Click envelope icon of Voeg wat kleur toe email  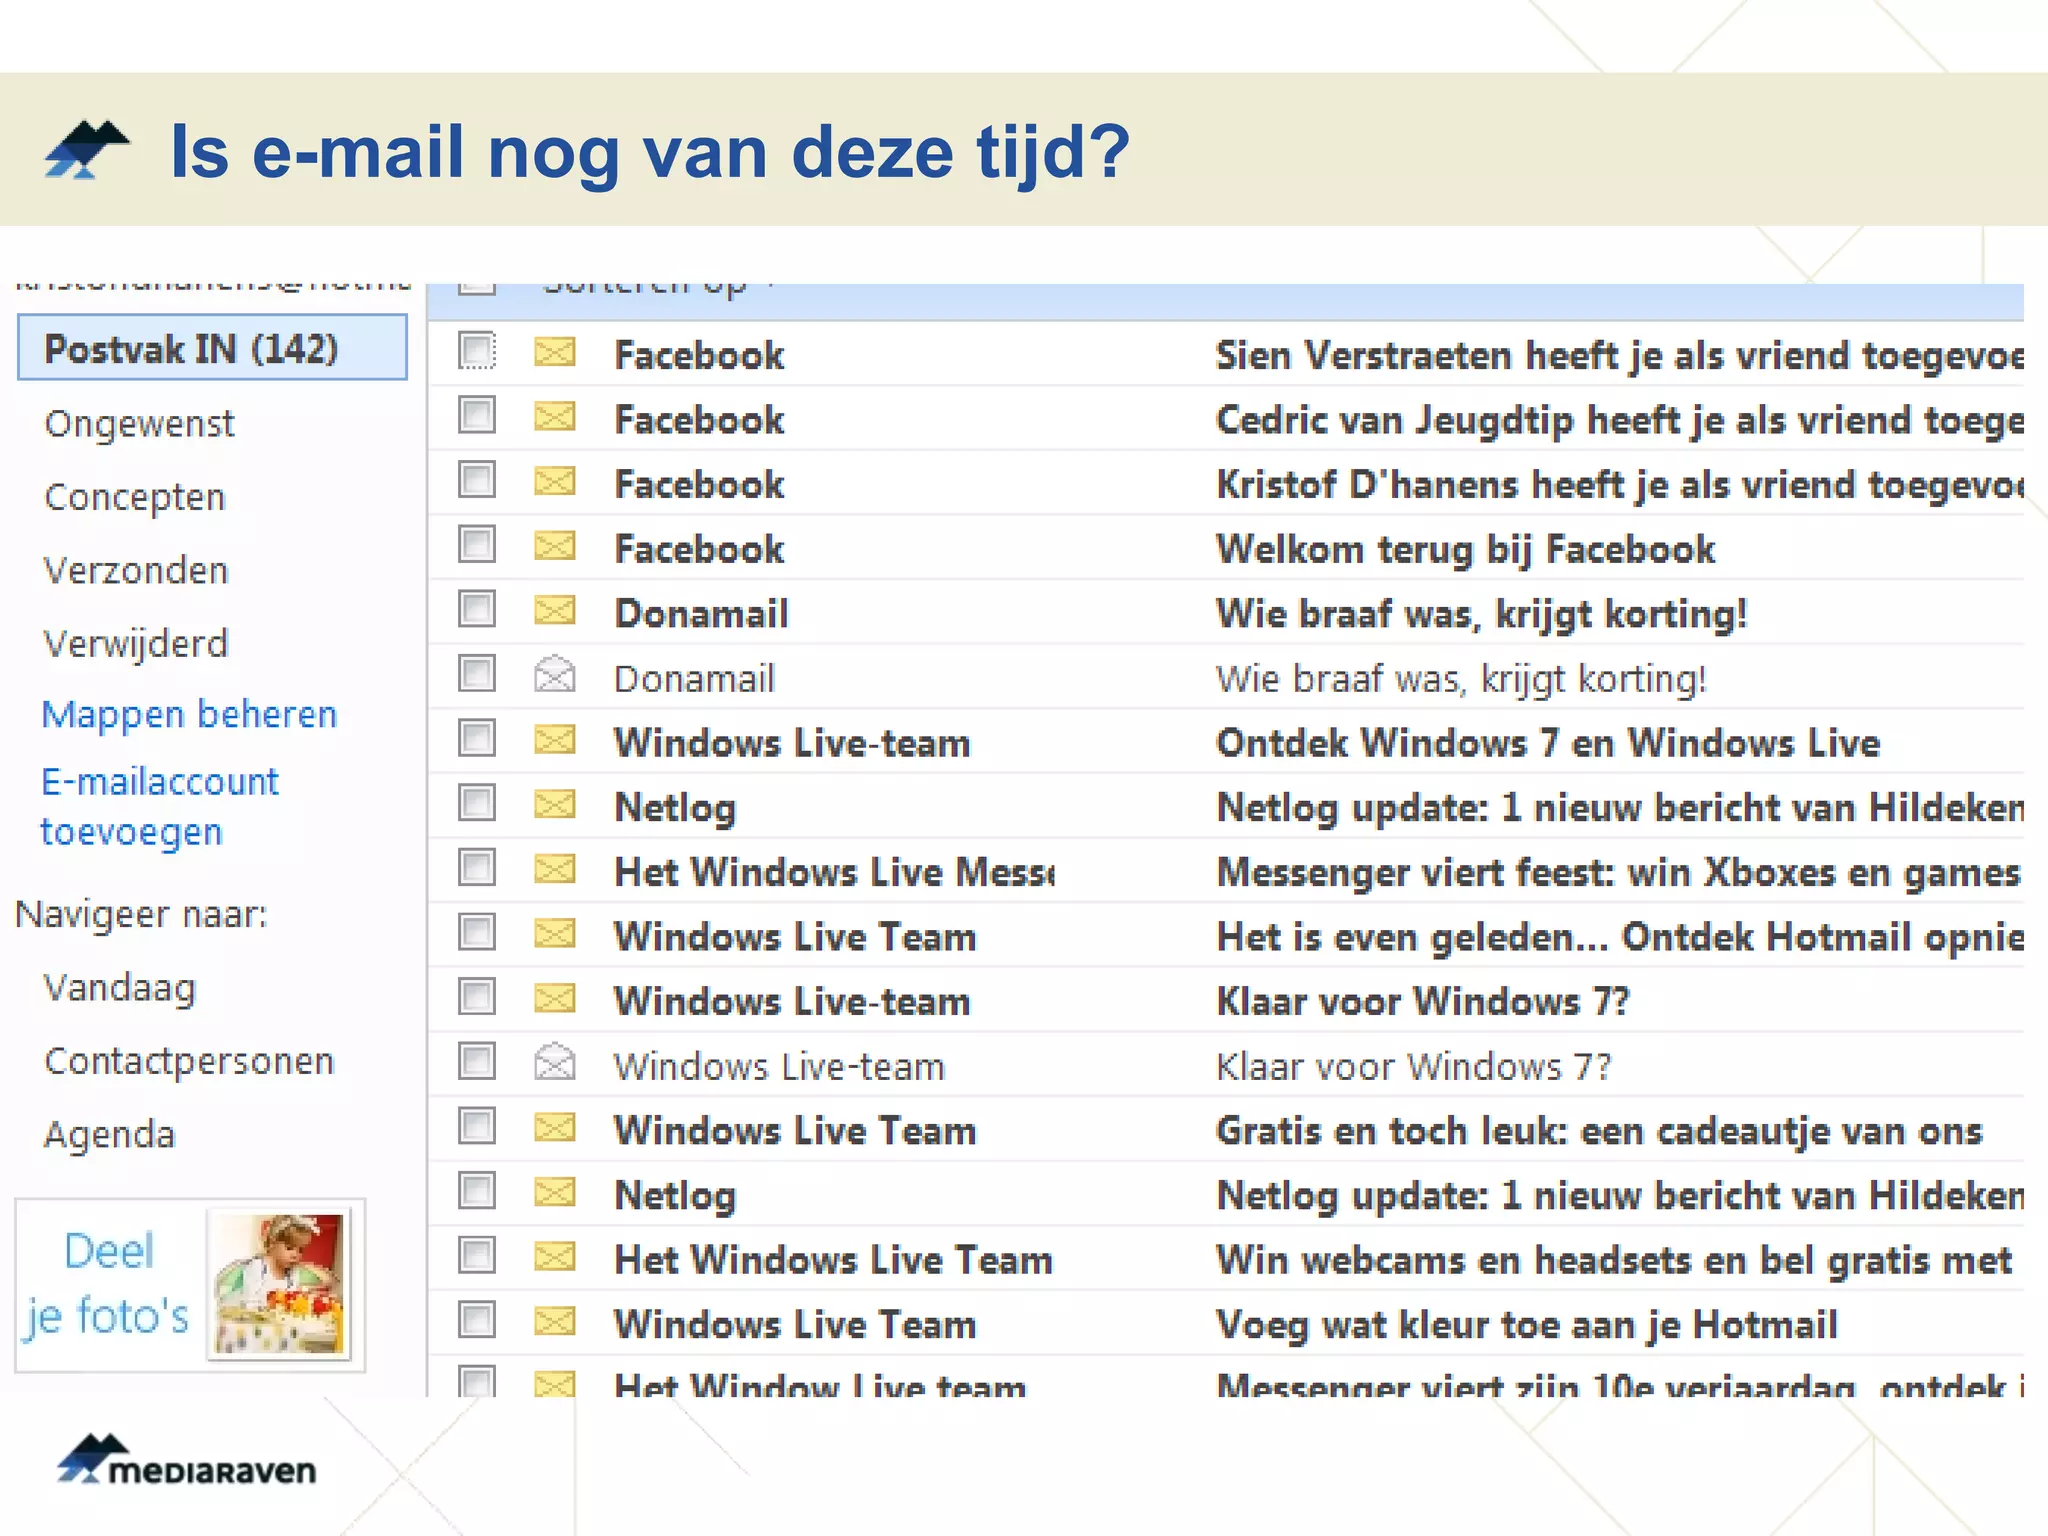point(555,1321)
